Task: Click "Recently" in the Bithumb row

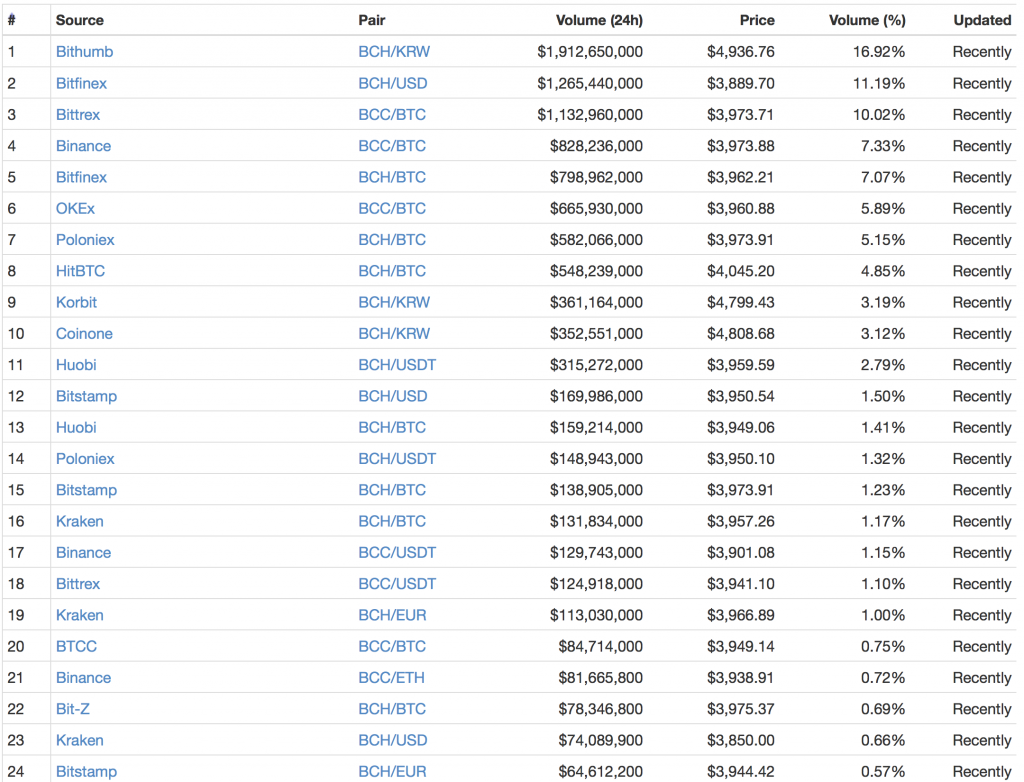Action: pyautogui.click(x=982, y=52)
